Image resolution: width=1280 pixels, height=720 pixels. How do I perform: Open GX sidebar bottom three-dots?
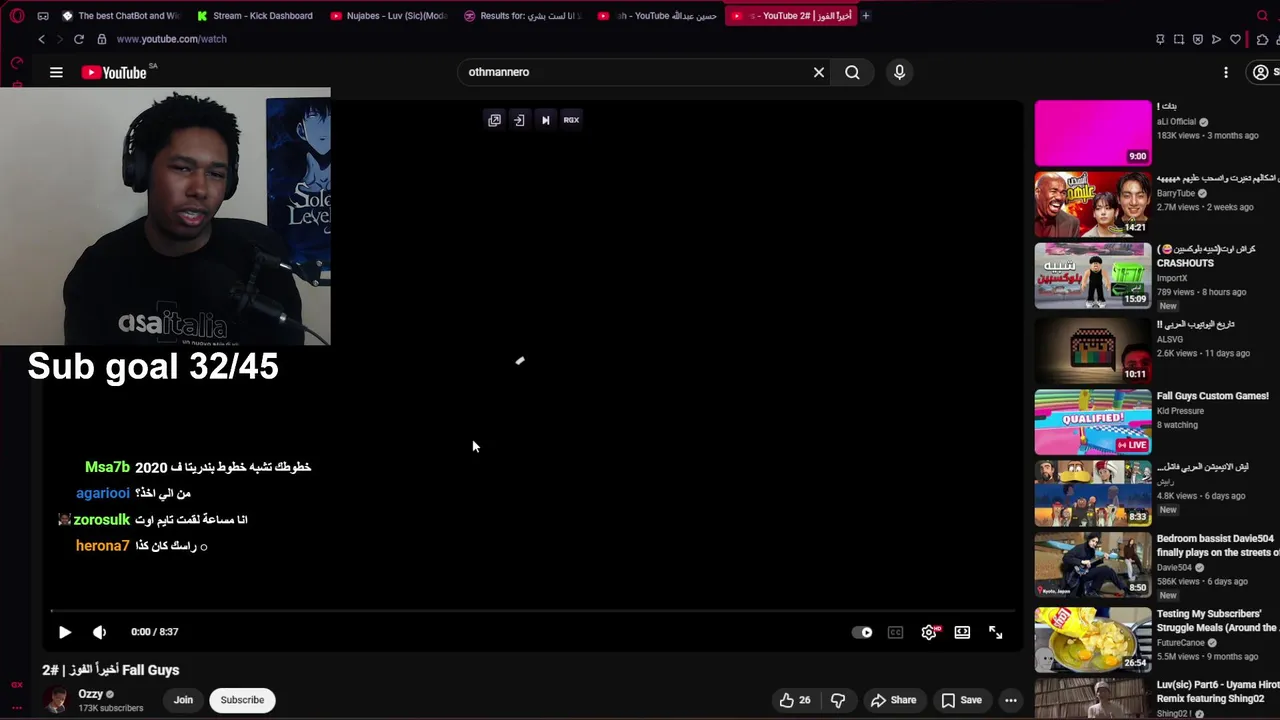tap(17, 707)
